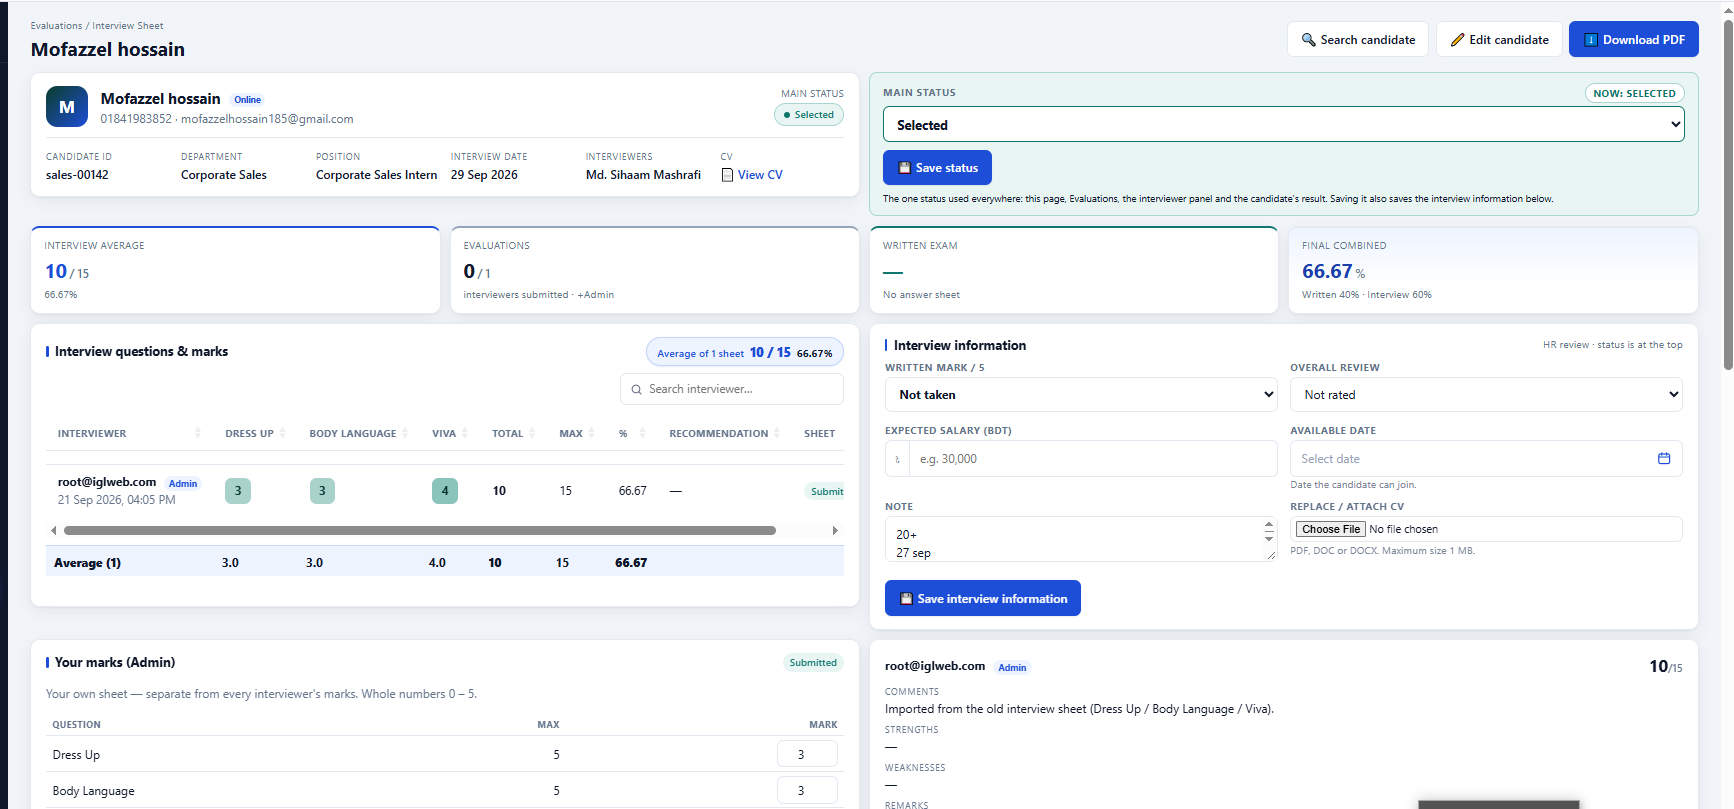1734x809 pixels.
Task: Open the Overall Review Not rated dropdown
Action: pos(1486,395)
